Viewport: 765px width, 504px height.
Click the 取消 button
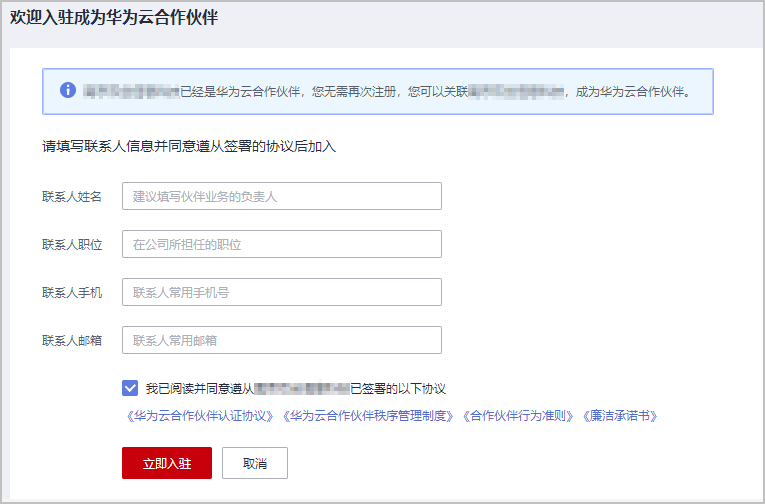pyautogui.click(x=255, y=463)
